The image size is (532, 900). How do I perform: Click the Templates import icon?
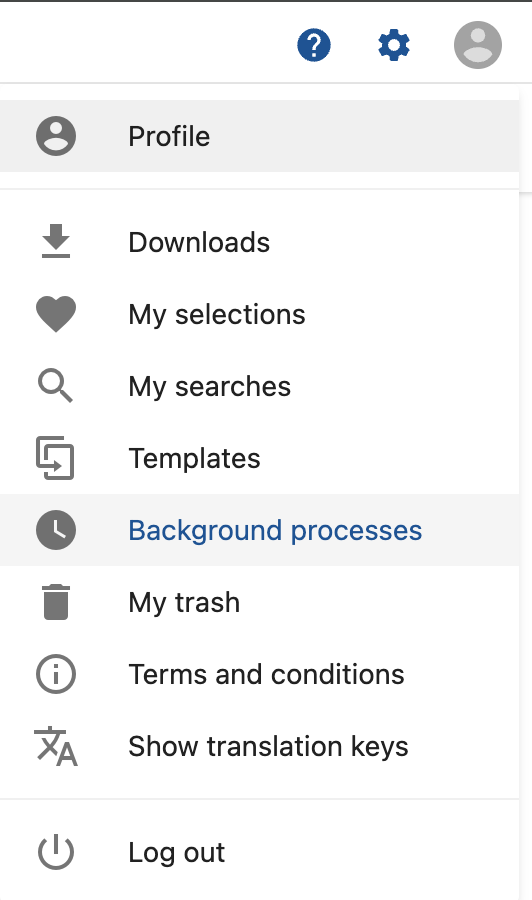56,458
